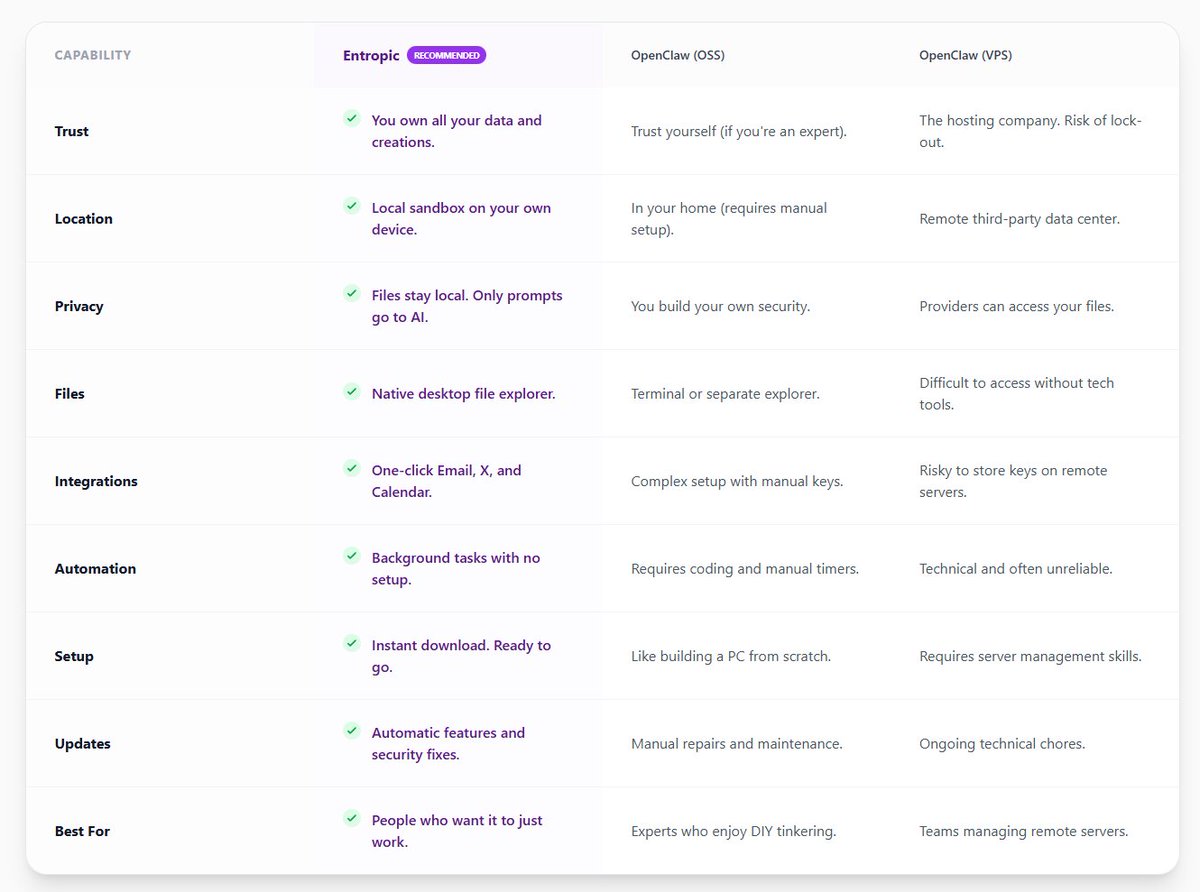This screenshot has width=1200, height=892.
Task: Click the green check icon in the Best For row
Action: coord(352,818)
